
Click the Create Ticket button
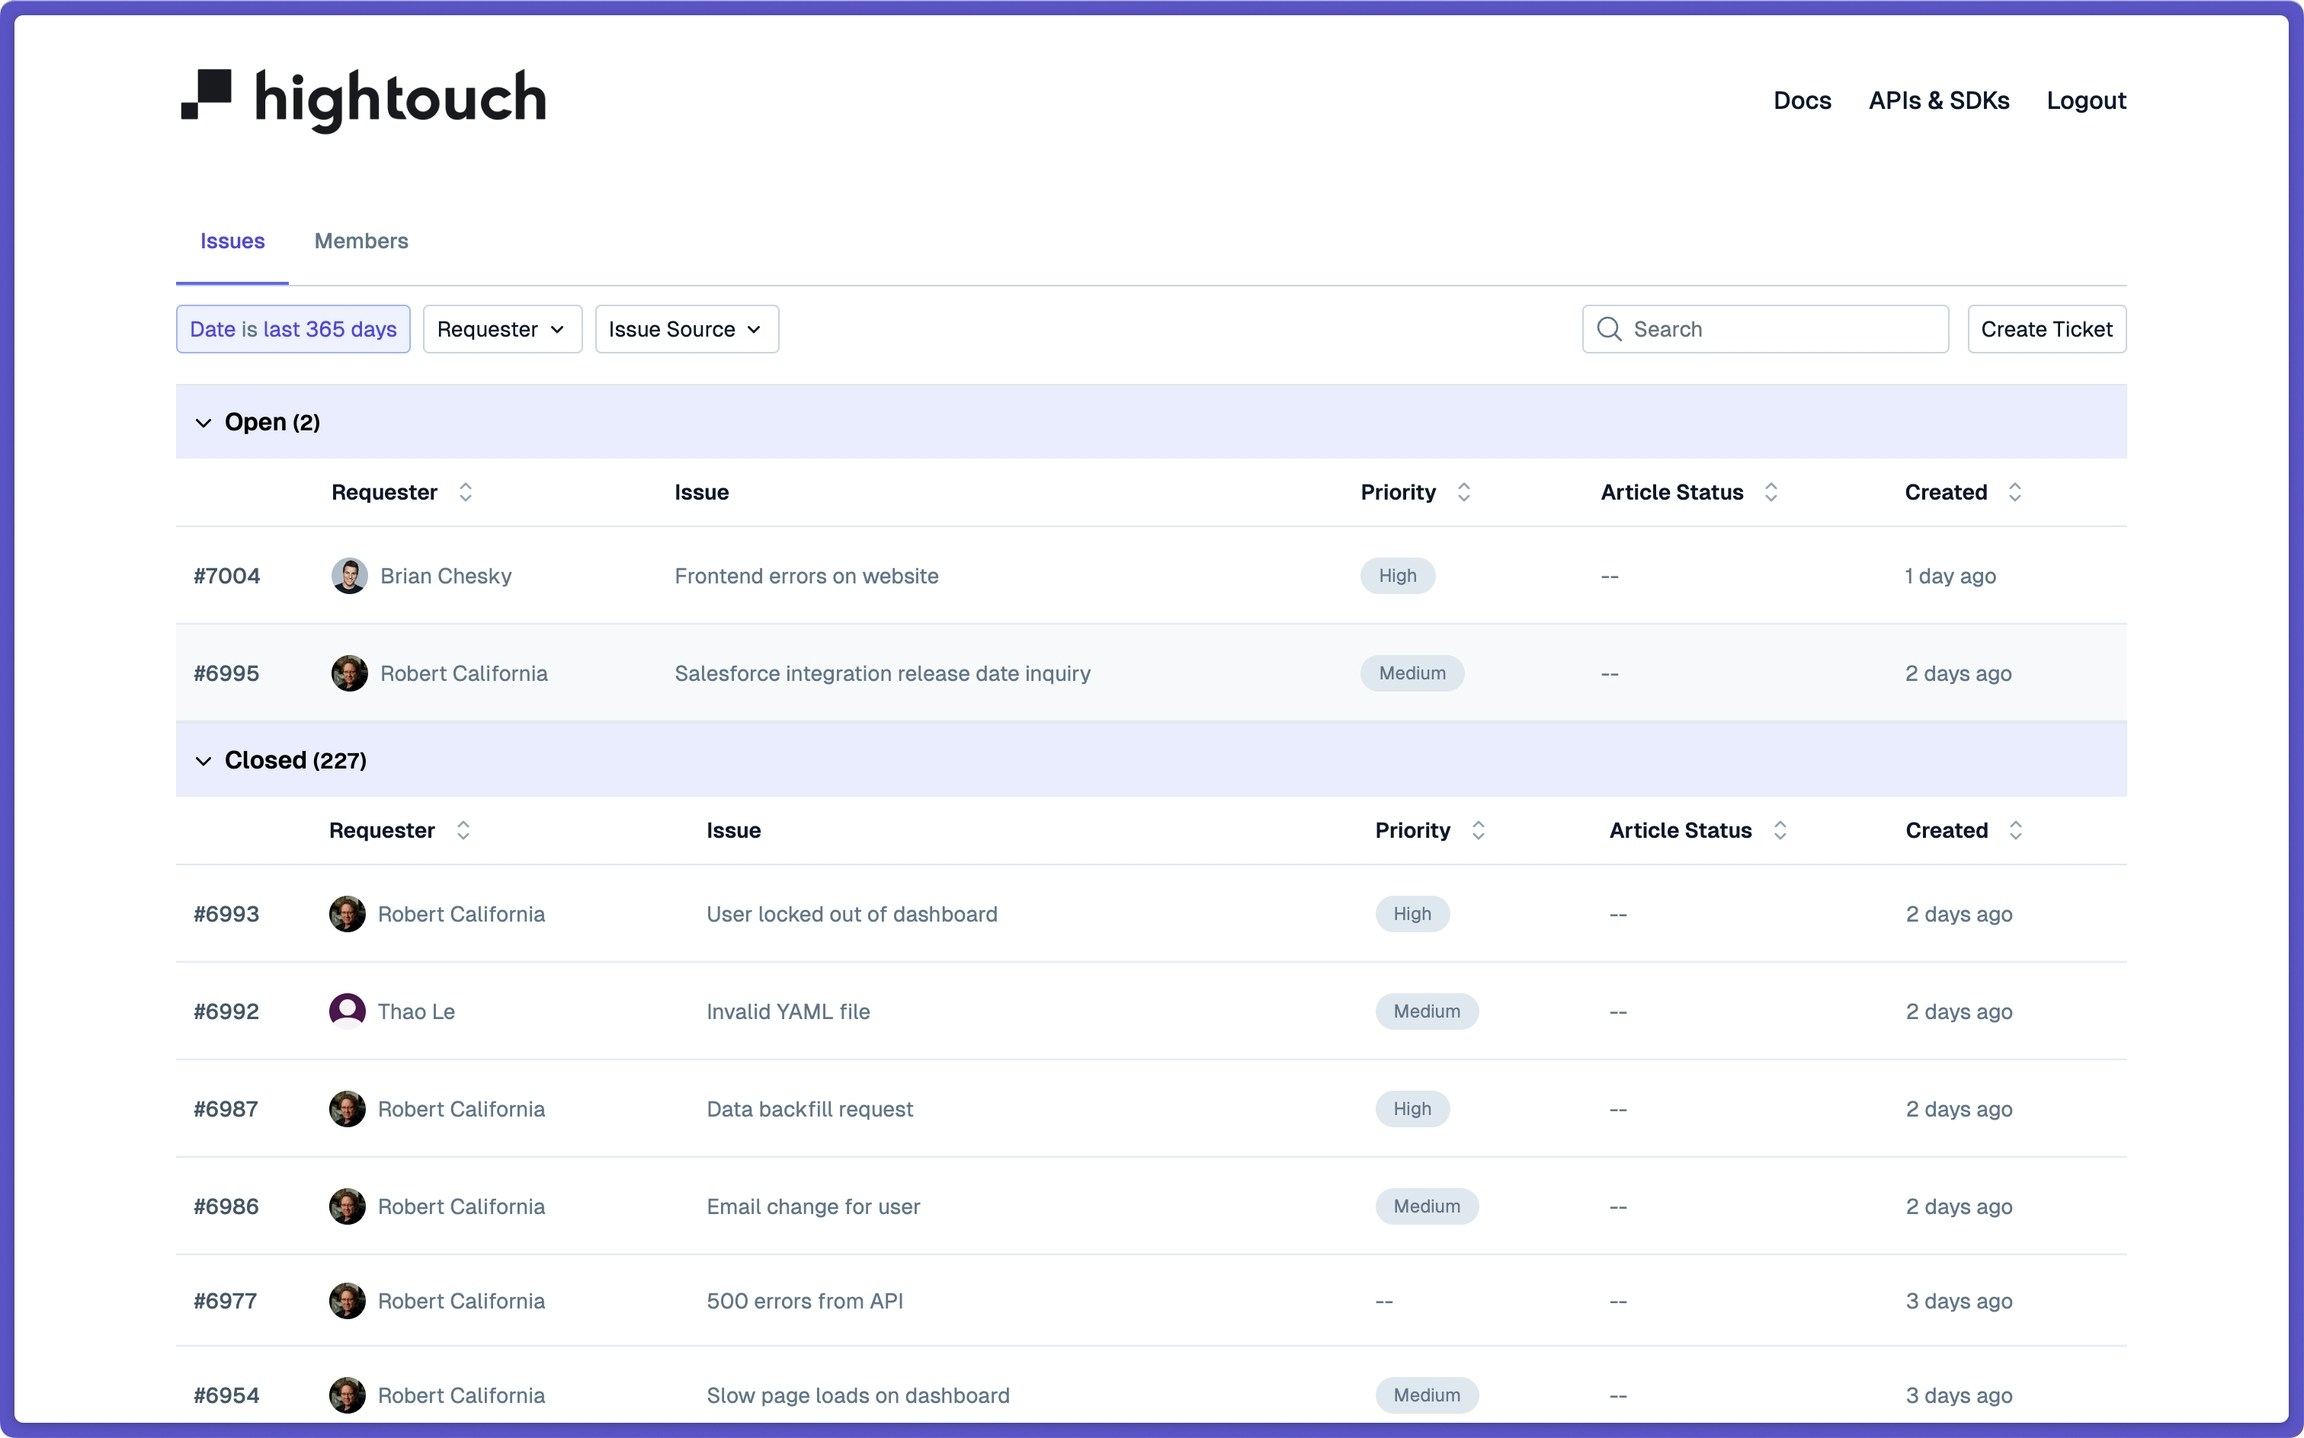[2046, 329]
